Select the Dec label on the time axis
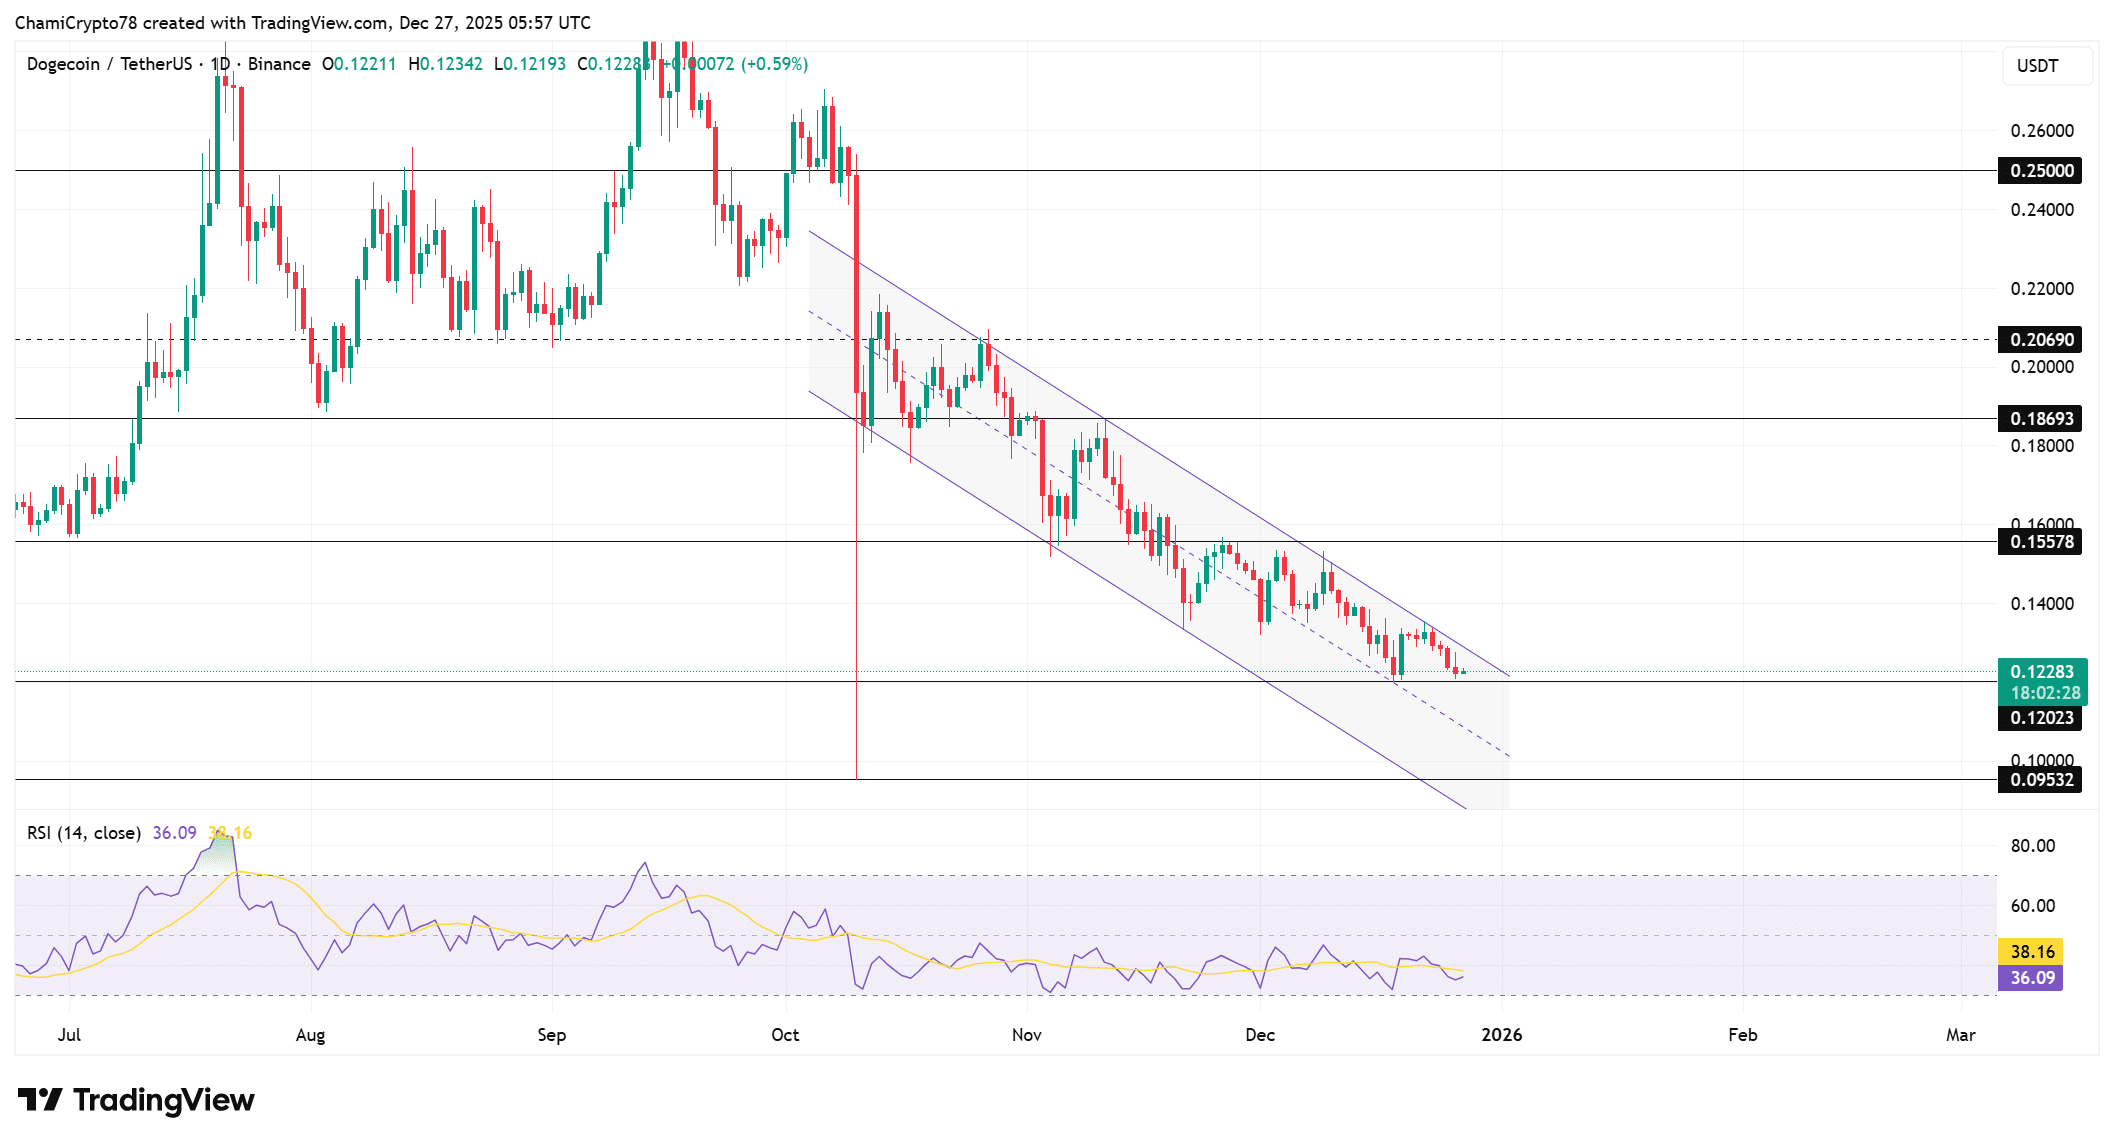 1259,1036
